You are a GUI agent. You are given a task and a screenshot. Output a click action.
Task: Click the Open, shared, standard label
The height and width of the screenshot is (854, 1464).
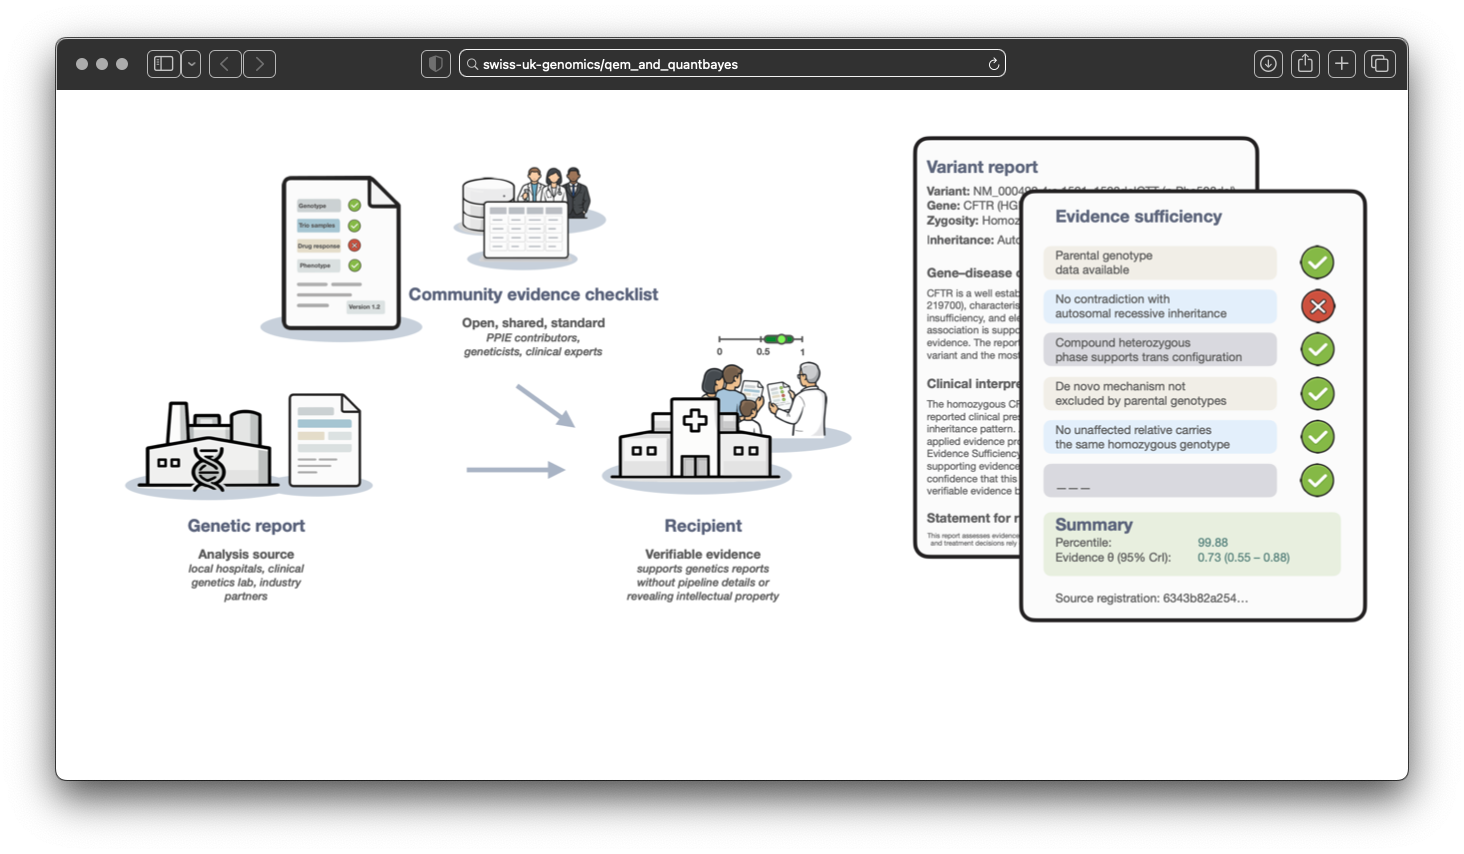pos(533,323)
